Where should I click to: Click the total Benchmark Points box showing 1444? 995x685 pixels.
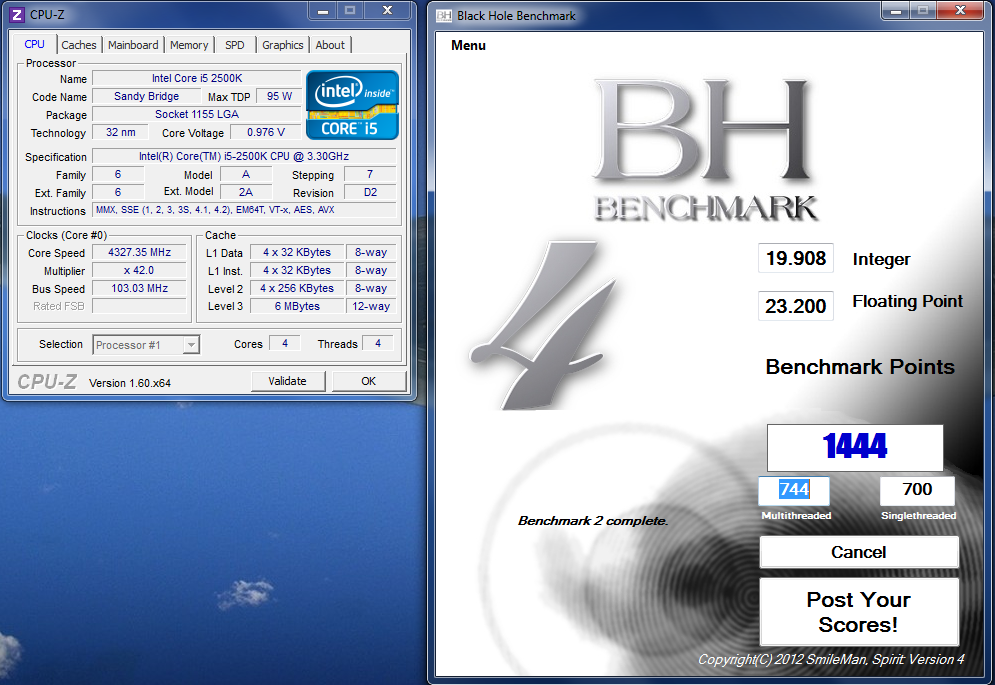[855, 448]
